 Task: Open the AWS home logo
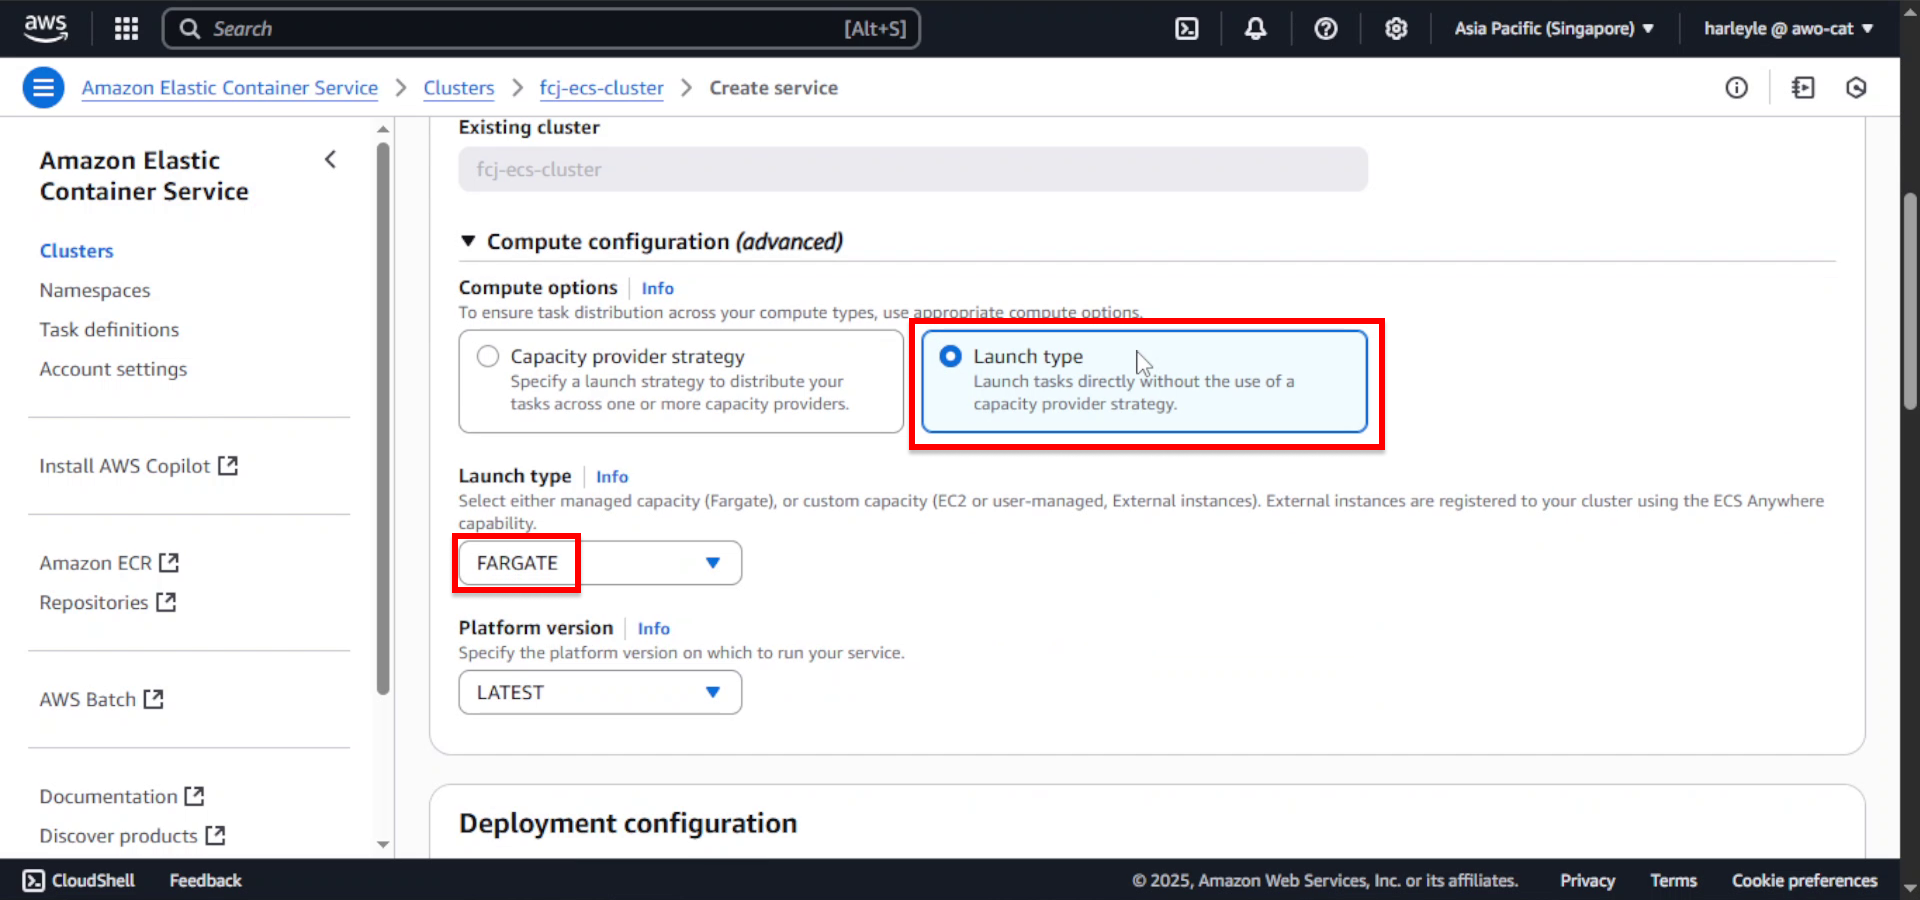(46, 28)
